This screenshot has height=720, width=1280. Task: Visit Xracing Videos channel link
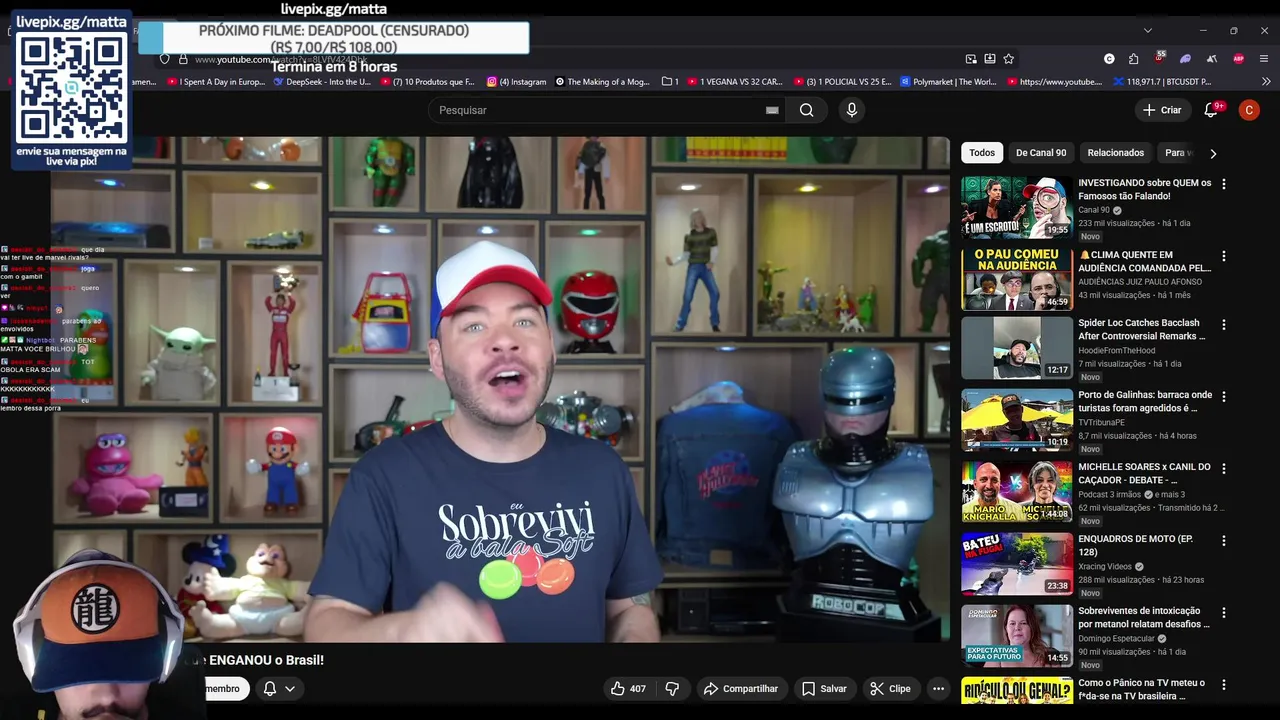1105,566
